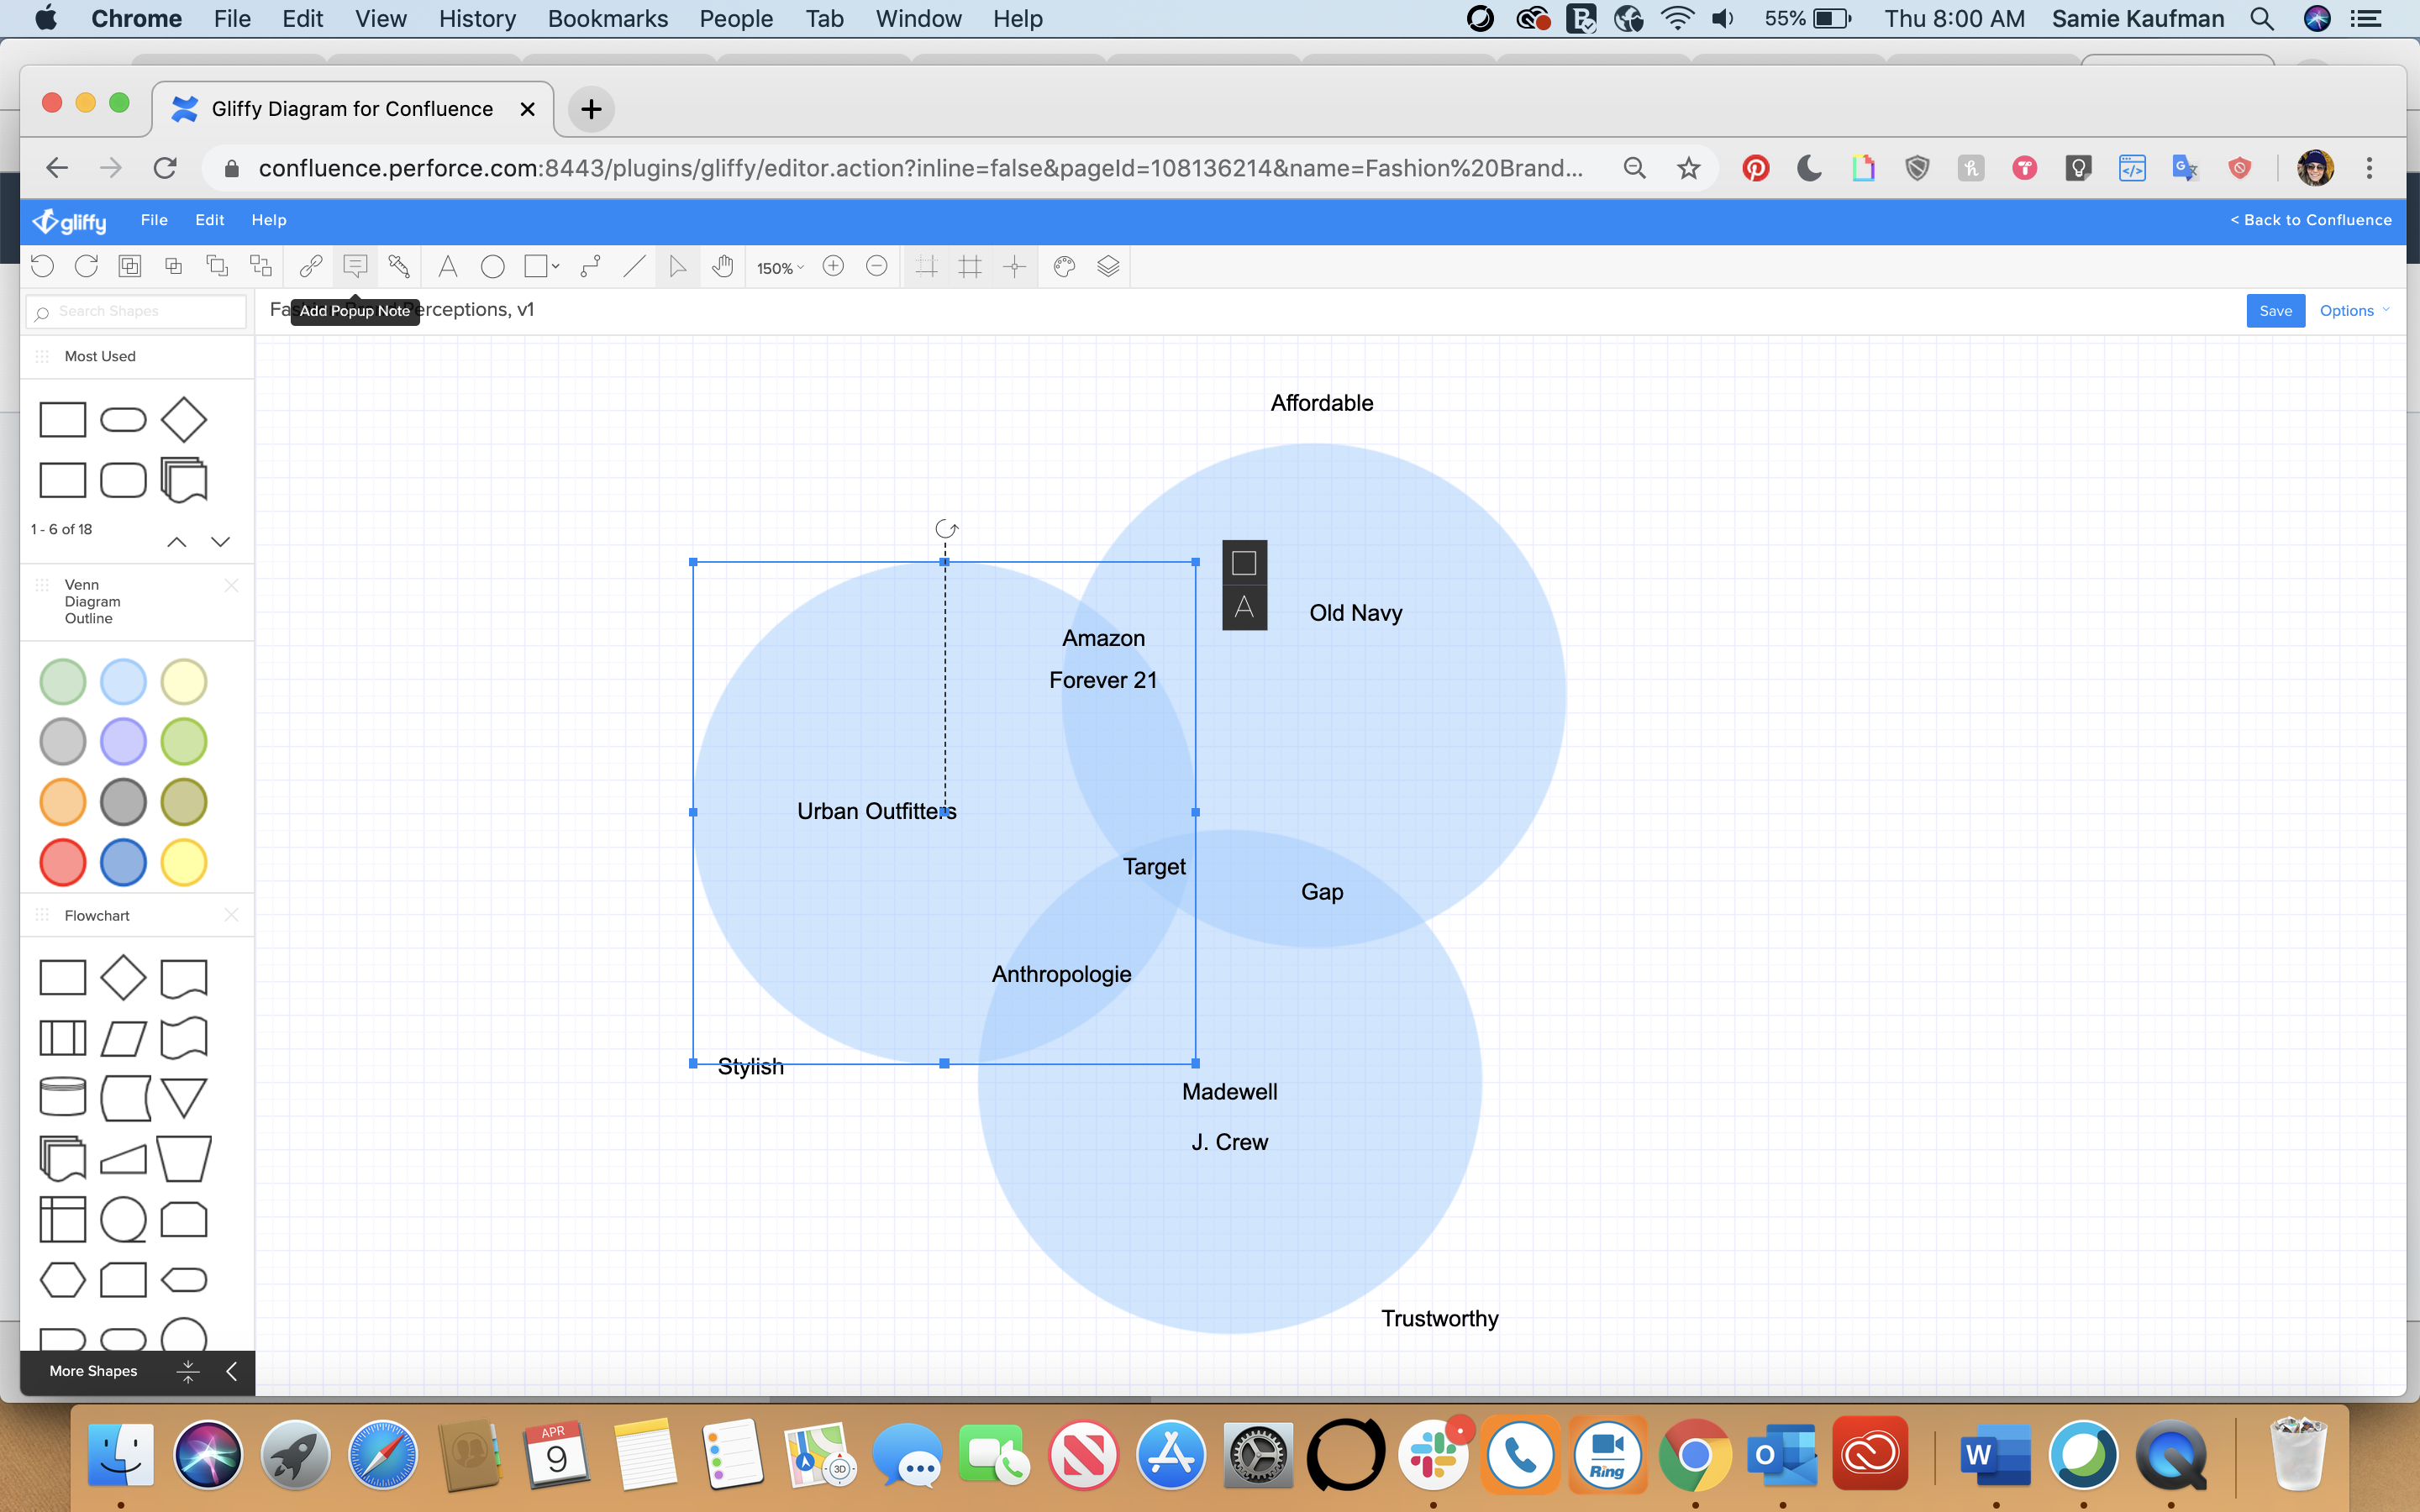The image size is (2420, 1512).
Task: Toggle the grid display icon
Action: (x=970, y=266)
